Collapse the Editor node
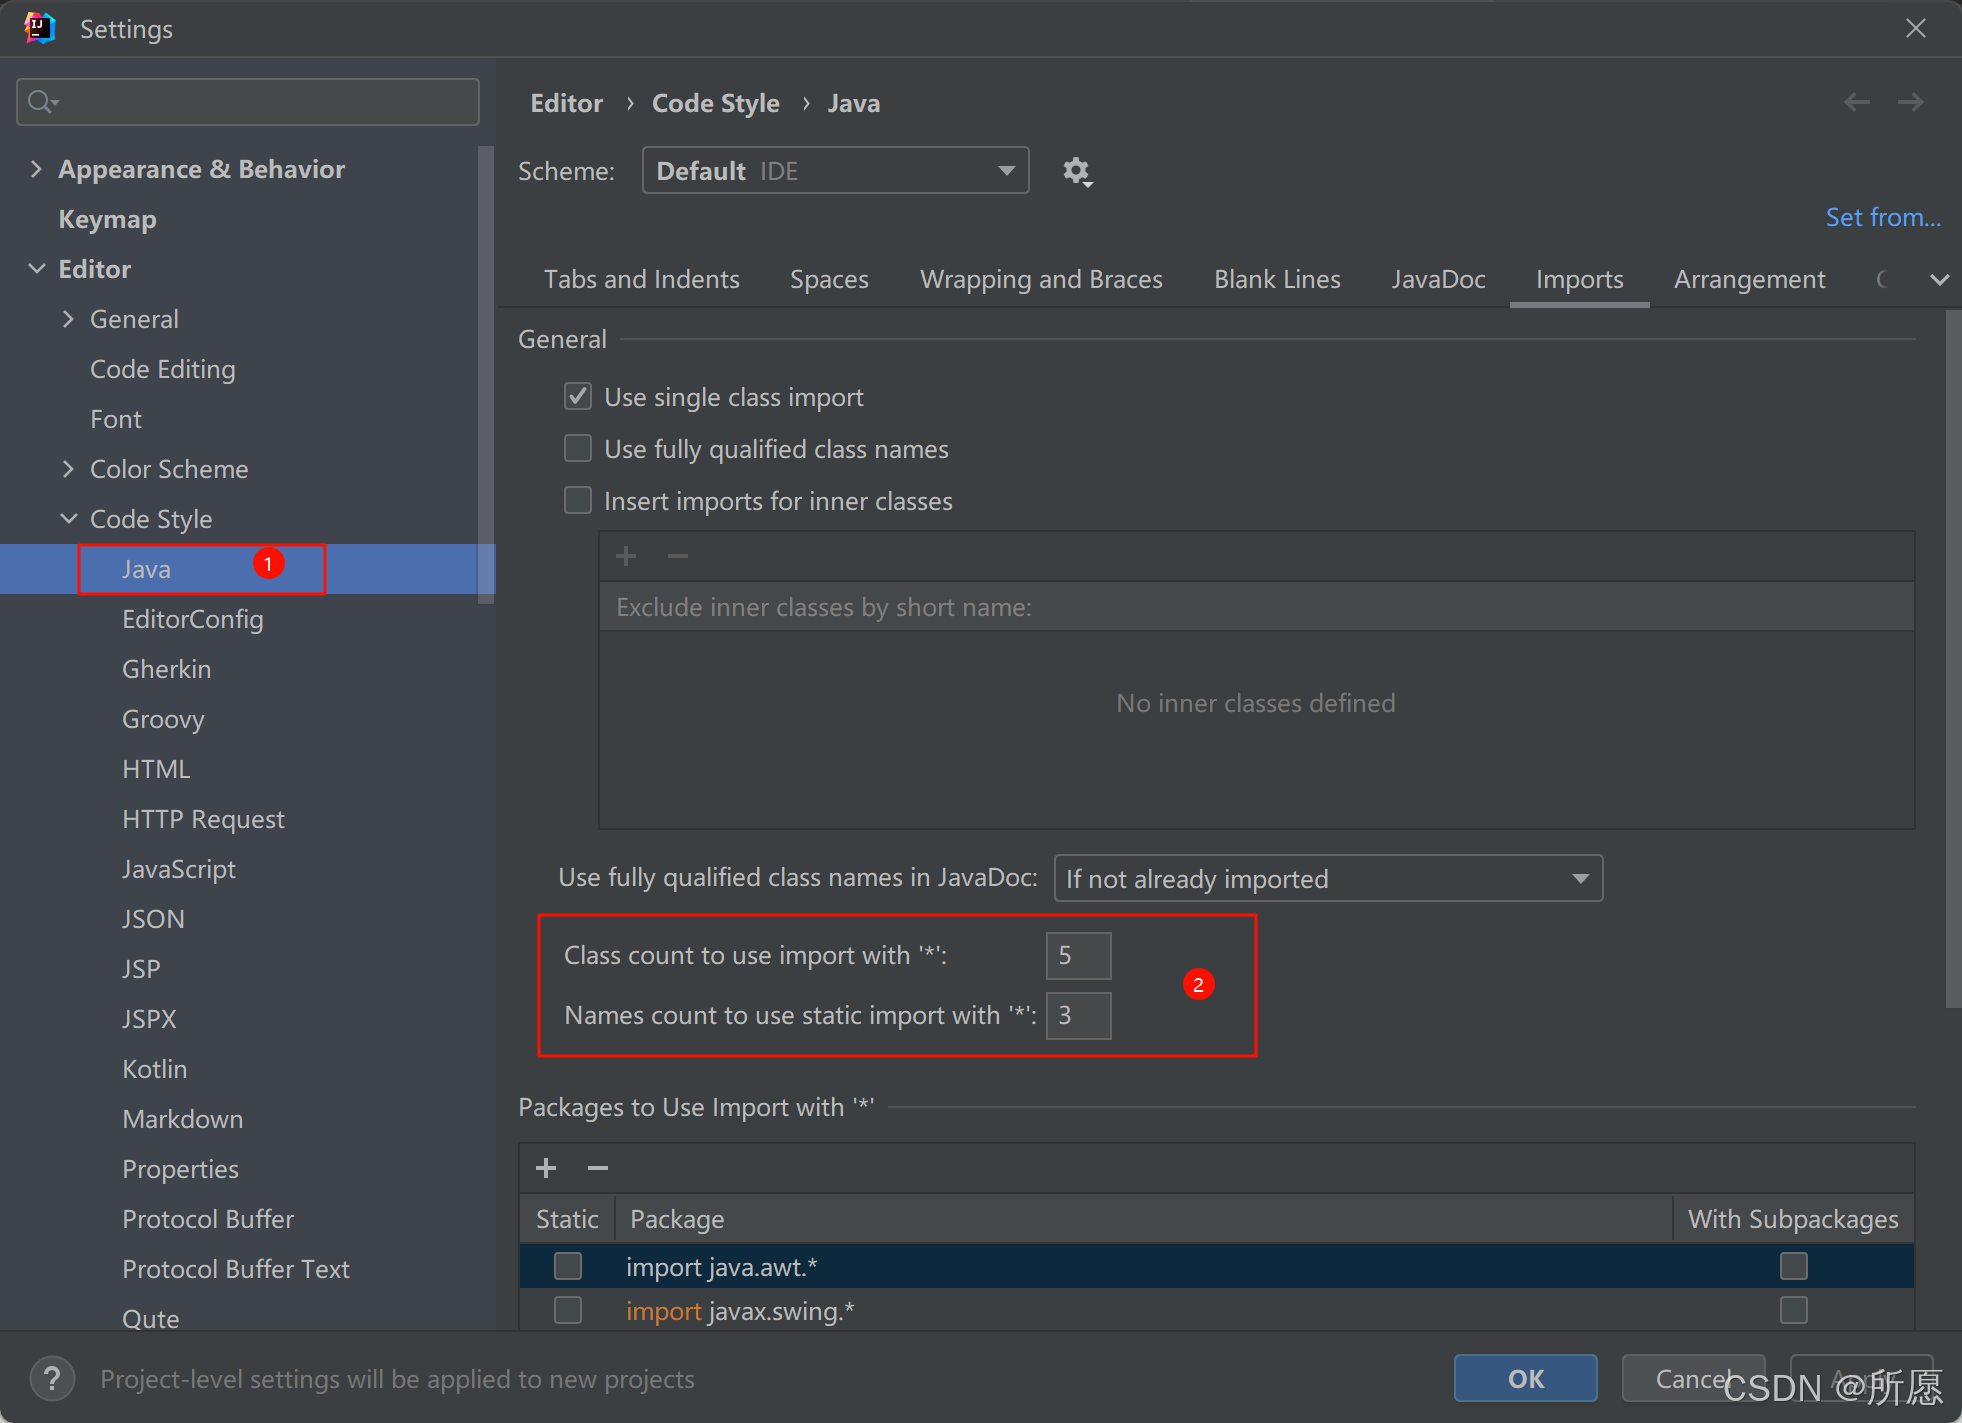This screenshot has height=1423, width=1962. 37,269
